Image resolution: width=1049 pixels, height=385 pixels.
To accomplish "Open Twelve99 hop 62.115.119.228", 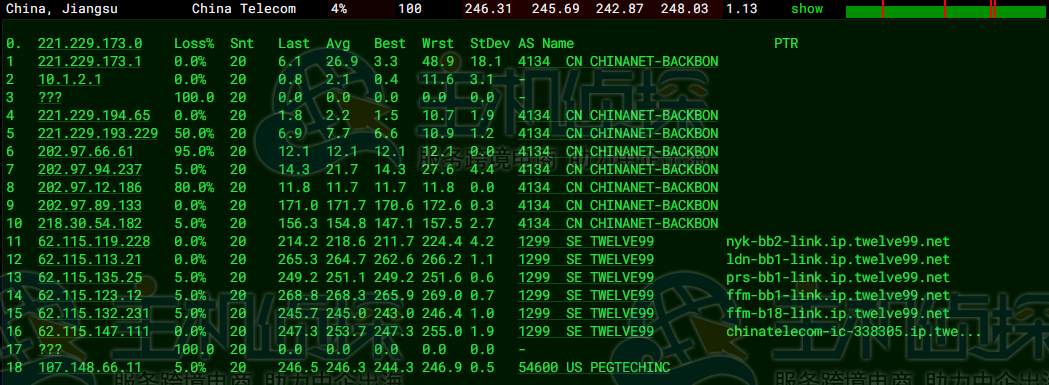I will pyautogui.click(x=94, y=241).
